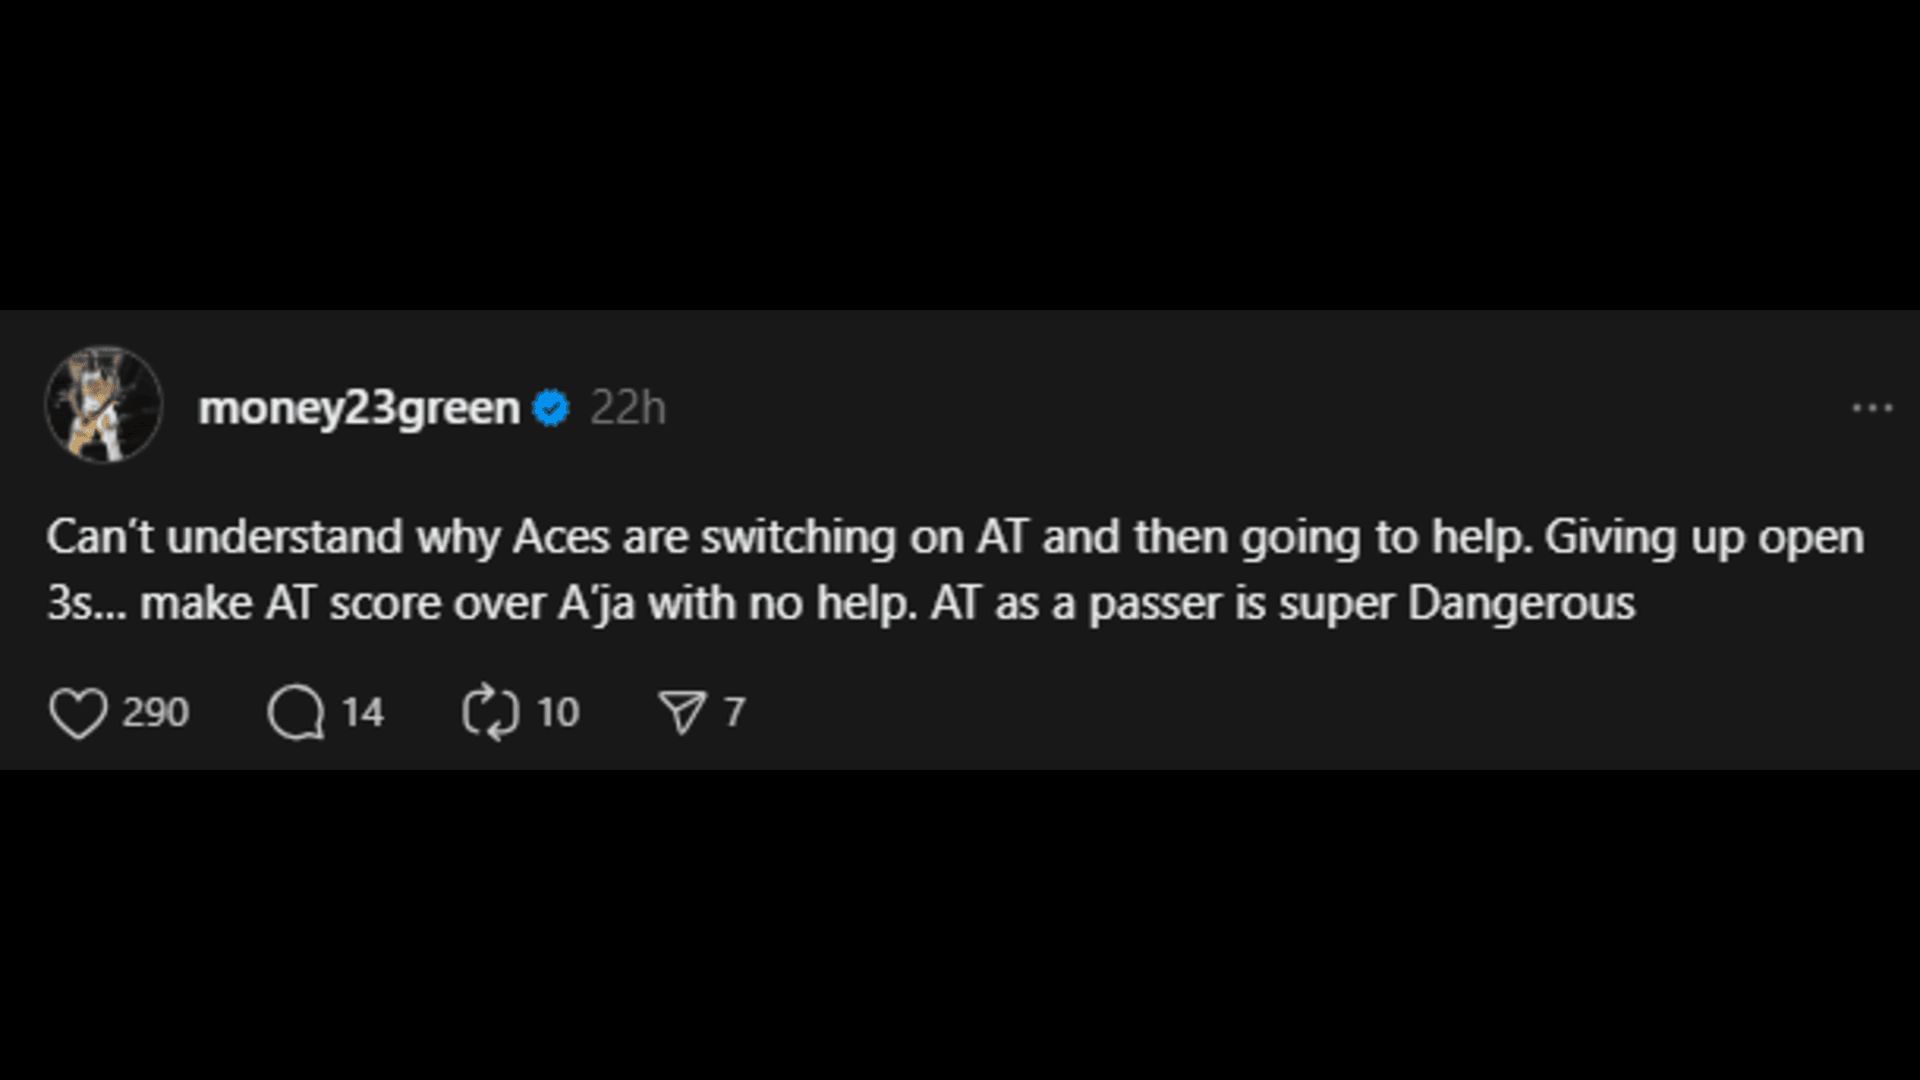The image size is (1920, 1080).
Task: Click the word "Aces" in the post
Action: coord(561,538)
